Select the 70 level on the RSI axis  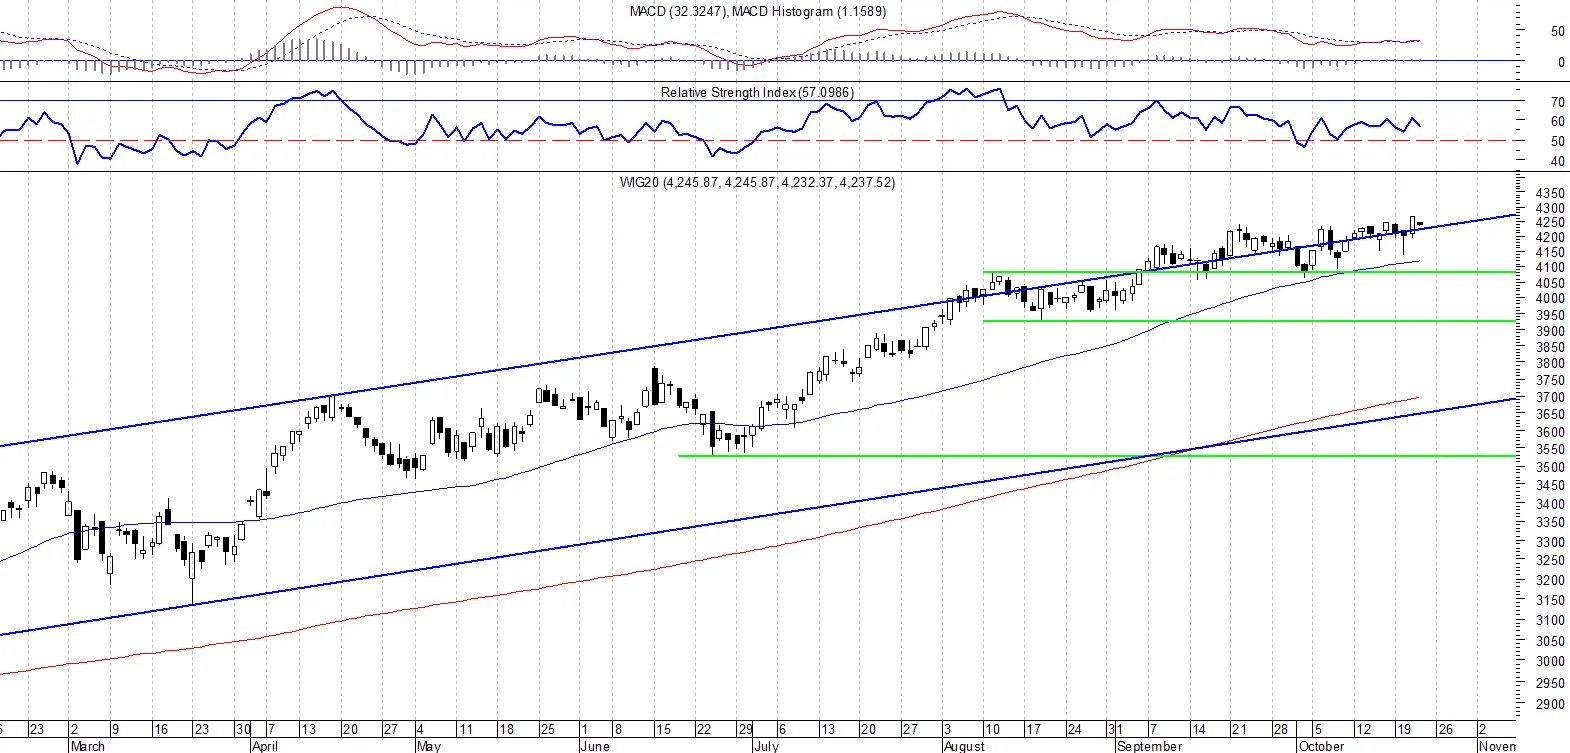tap(1557, 102)
